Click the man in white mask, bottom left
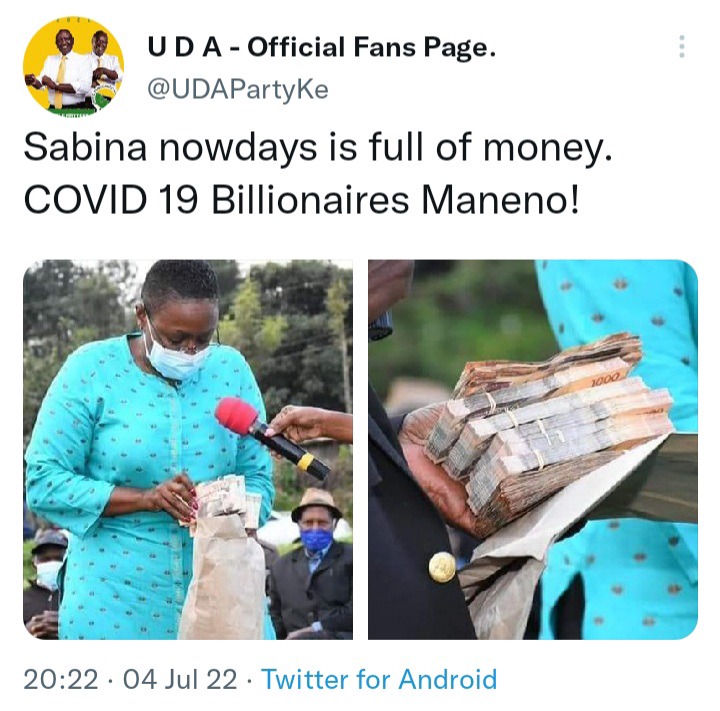The image size is (720, 711). pyautogui.click(x=45, y=583)
